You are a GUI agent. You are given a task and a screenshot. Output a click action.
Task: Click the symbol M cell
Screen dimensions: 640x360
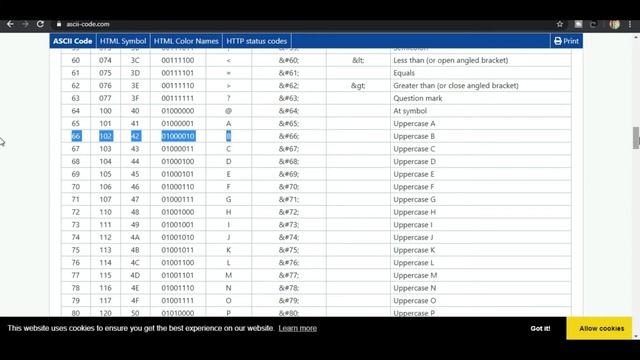[229, 275]
